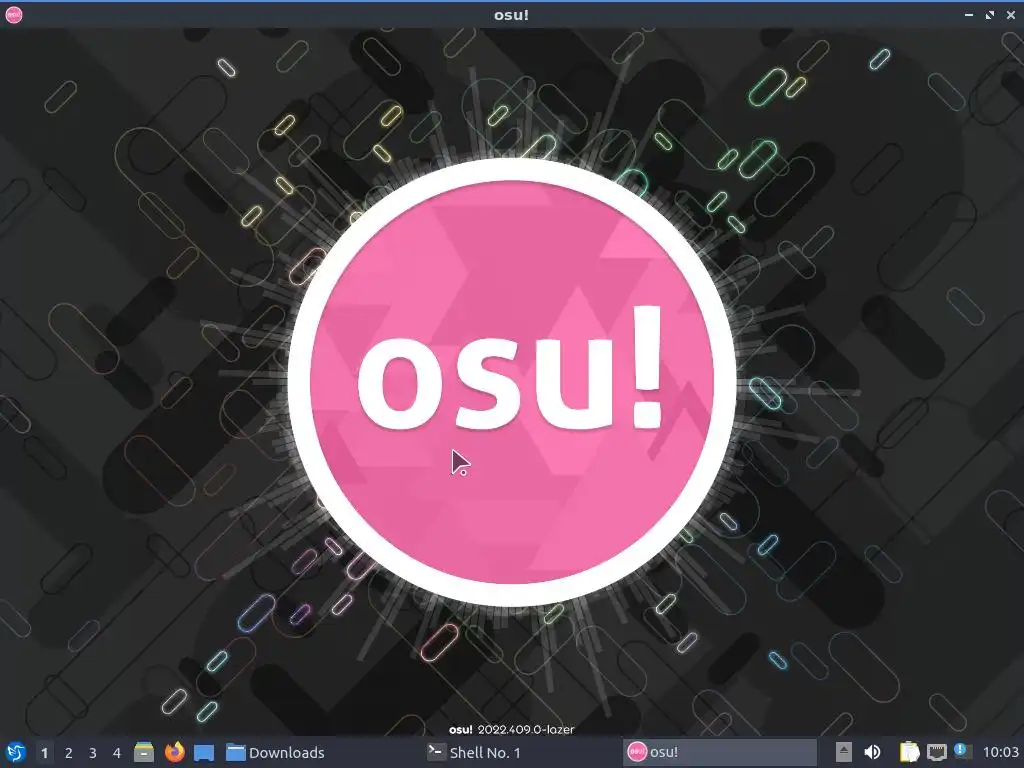The image size is (1024, 768).
Task: Click the osu! icon in the title bar
Action: tap(14, 14)
